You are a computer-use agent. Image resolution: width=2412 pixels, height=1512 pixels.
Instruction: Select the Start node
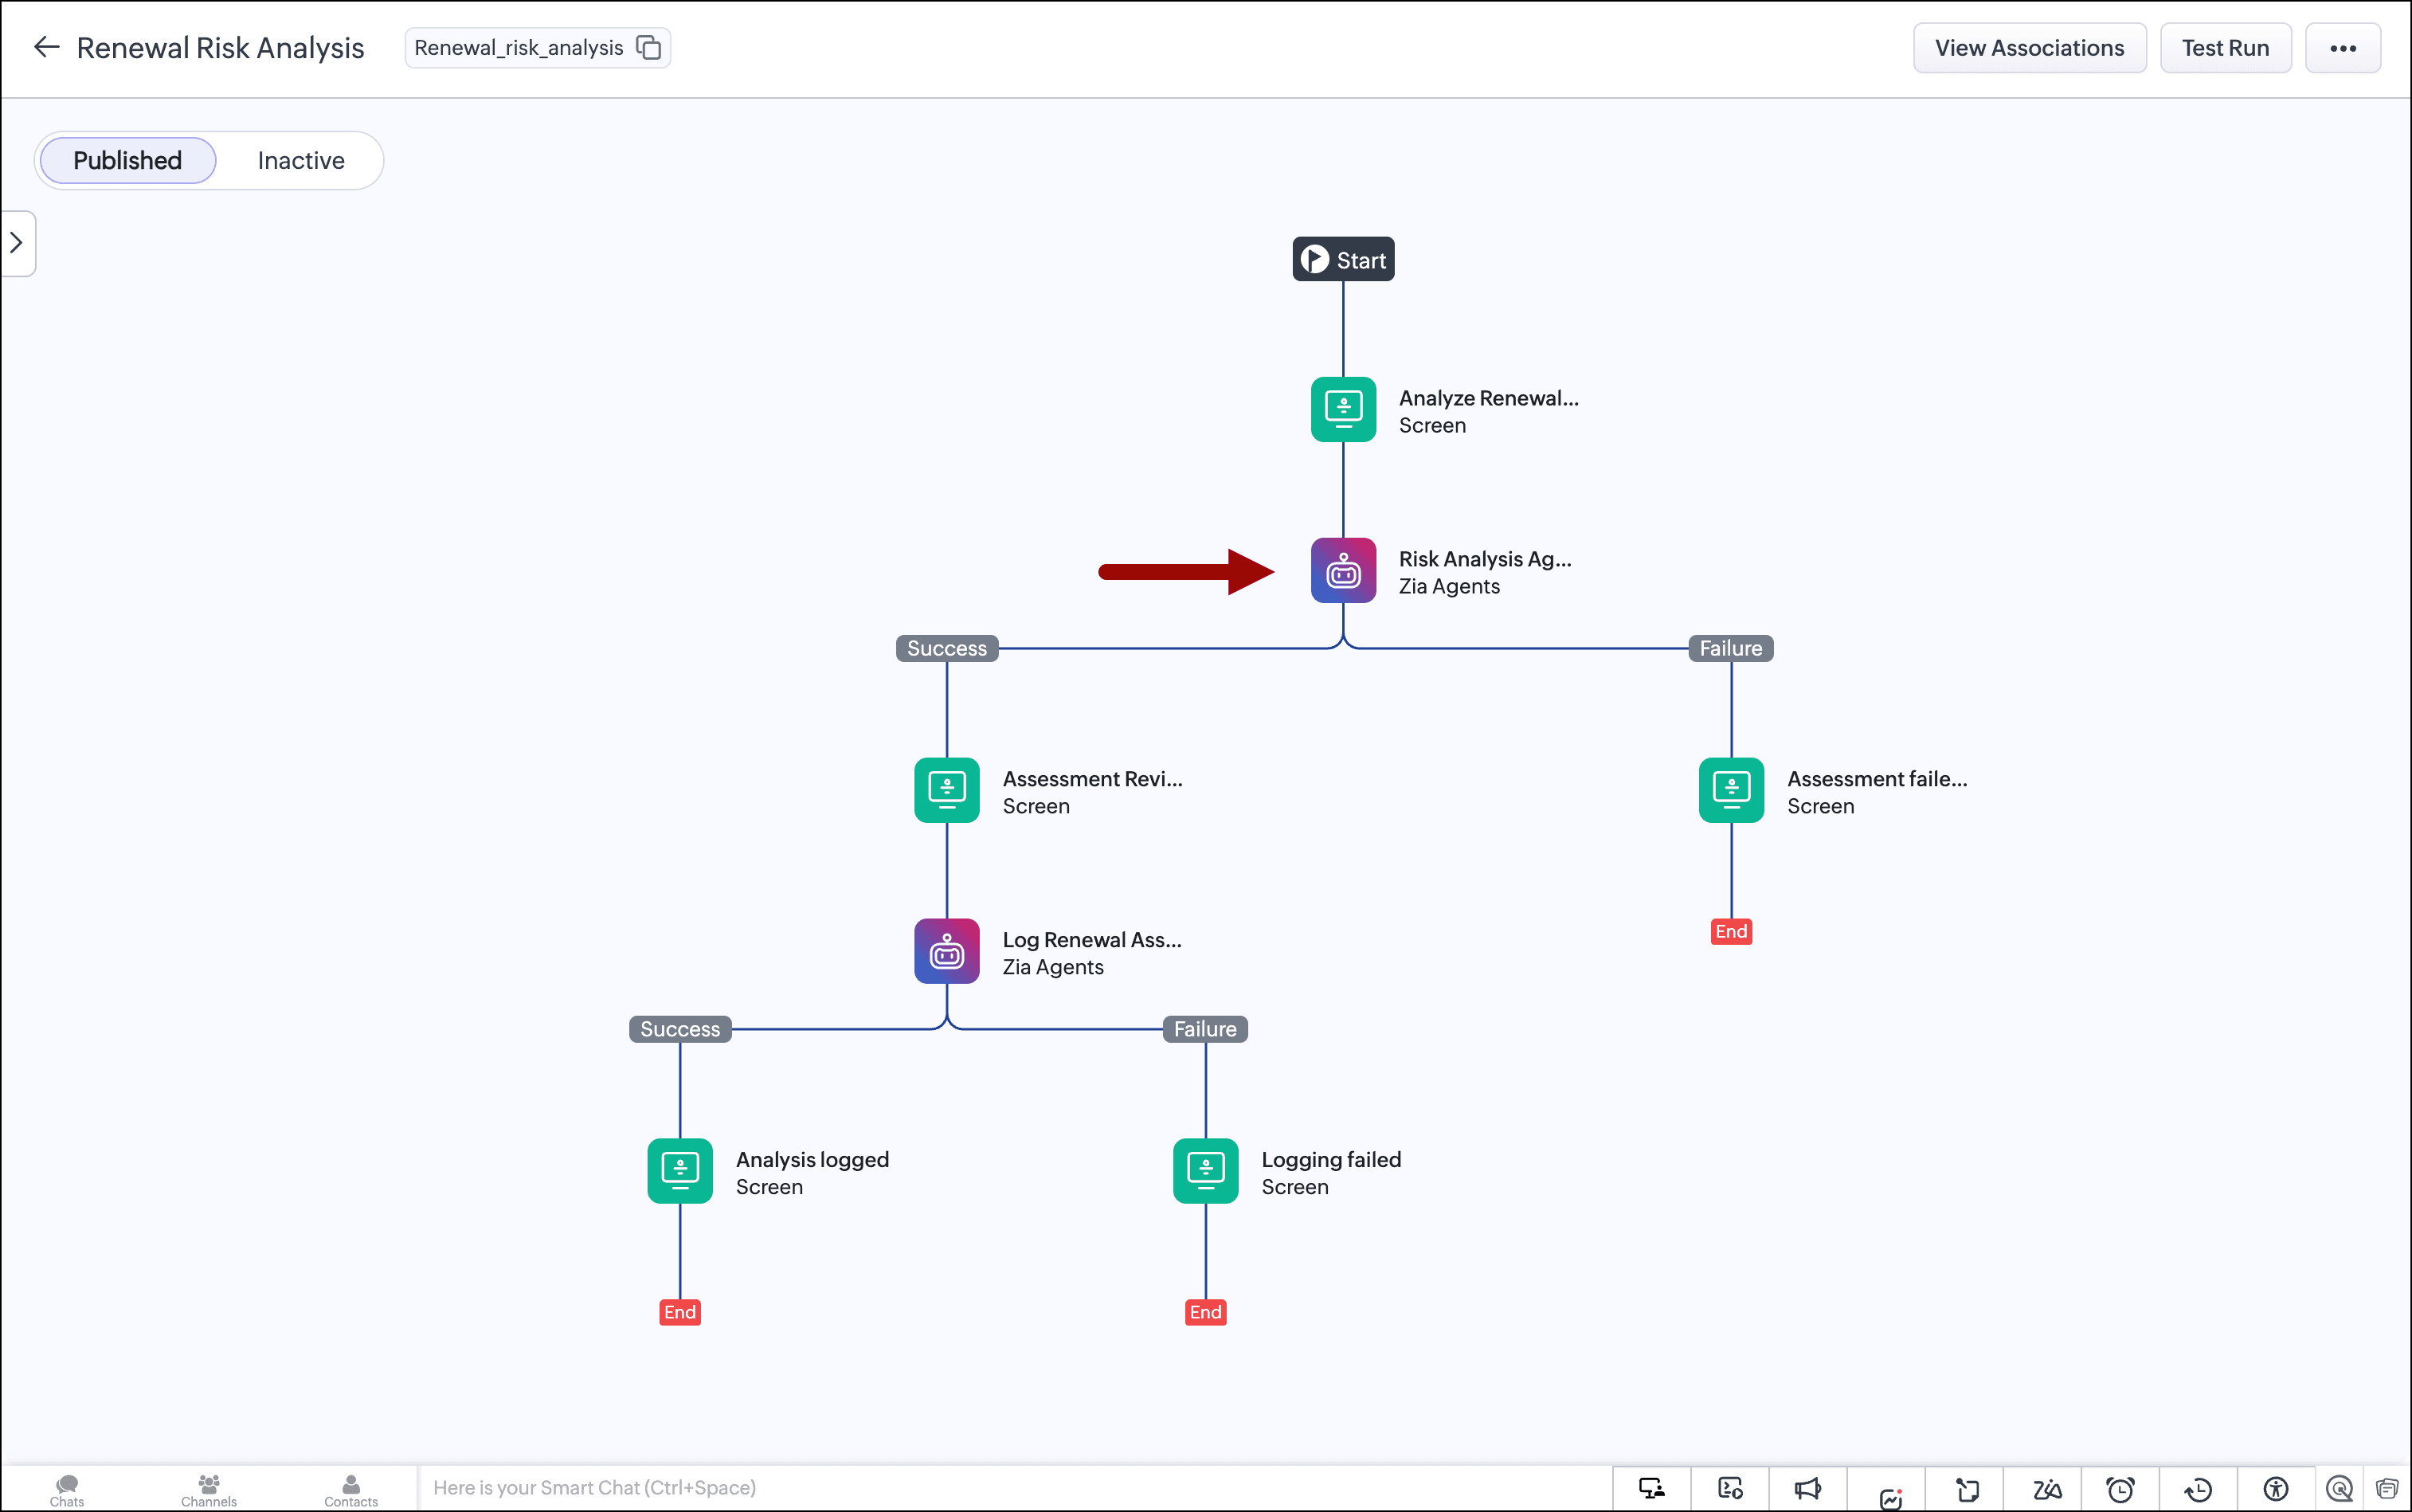click(1343, 259)
